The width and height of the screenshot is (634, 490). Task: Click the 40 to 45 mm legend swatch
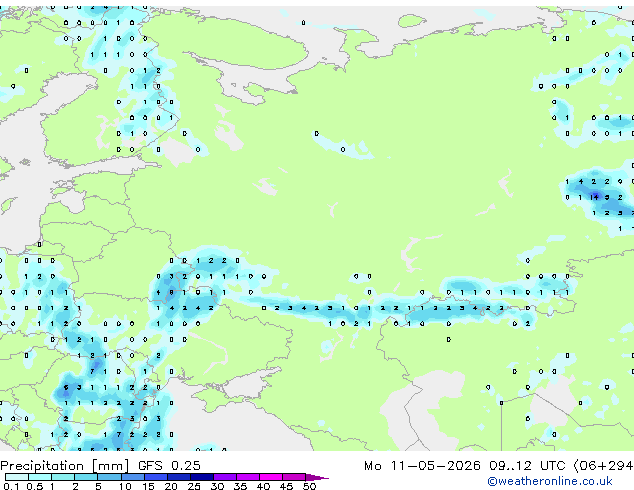[271, 477]
